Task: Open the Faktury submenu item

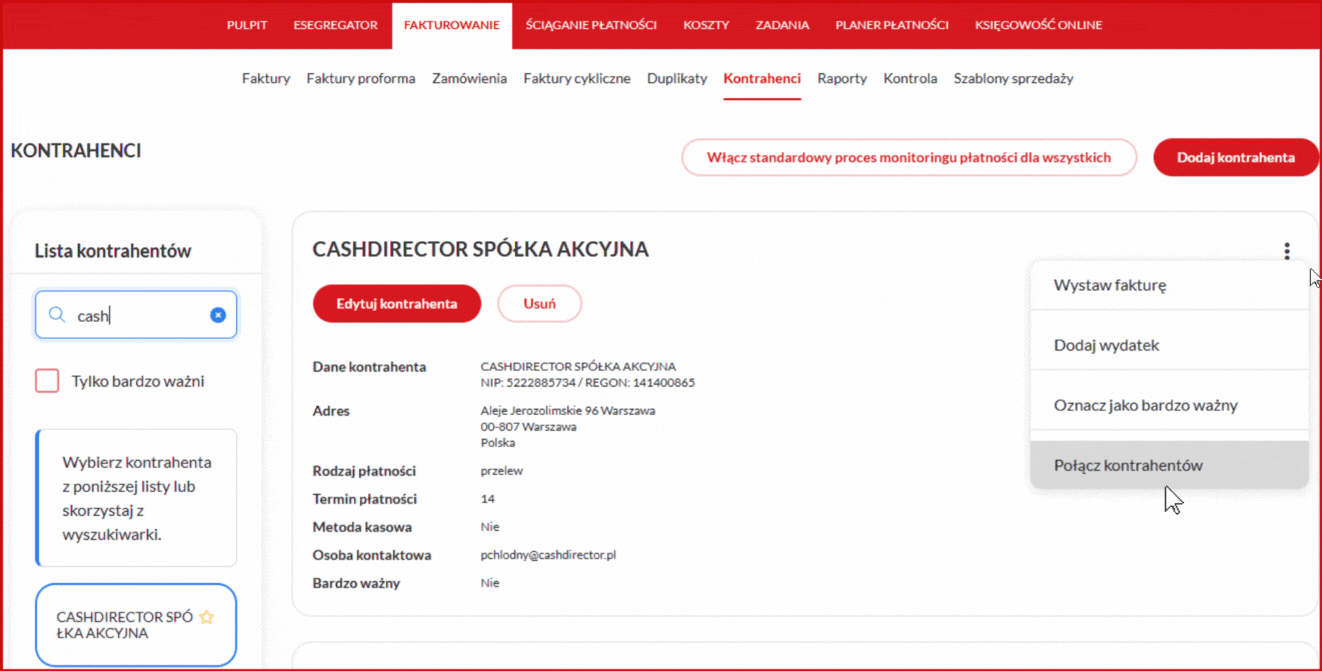Action: click(266, 78)
